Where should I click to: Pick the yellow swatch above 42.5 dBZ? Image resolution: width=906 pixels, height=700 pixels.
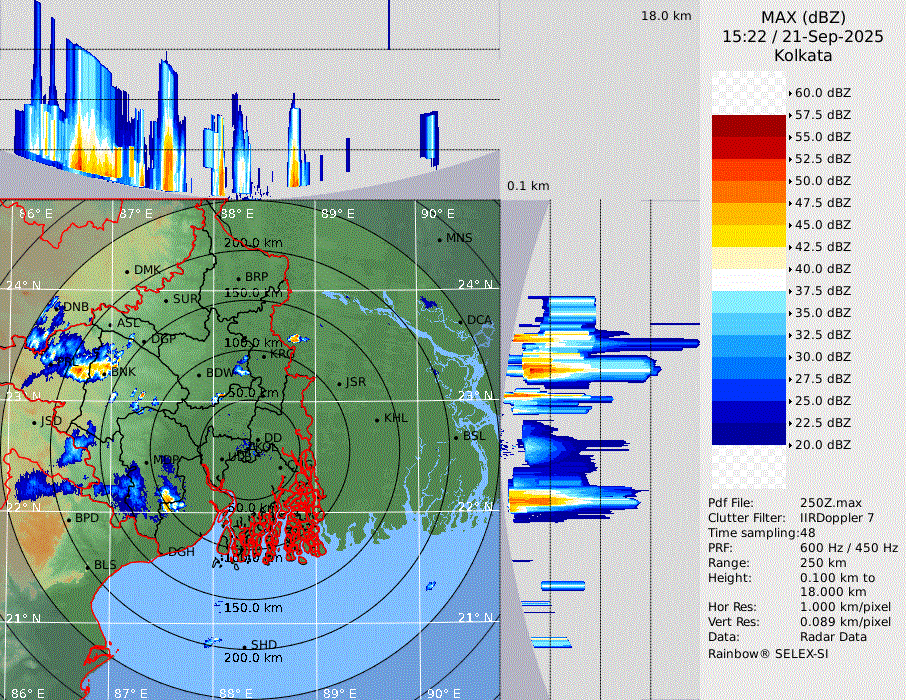point(749,236)
